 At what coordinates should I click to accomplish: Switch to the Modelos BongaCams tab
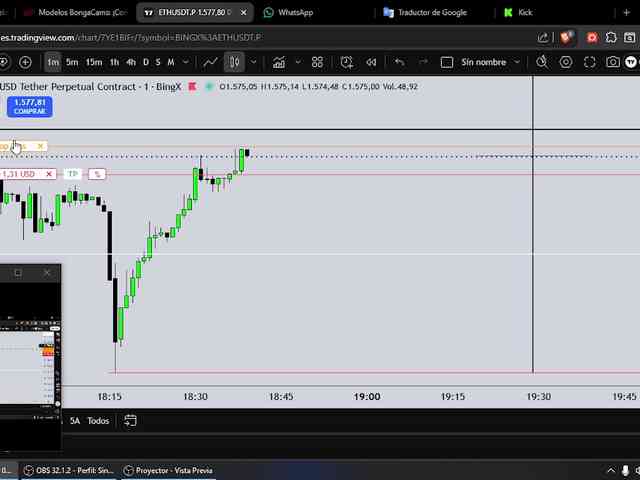pos(76,13)
